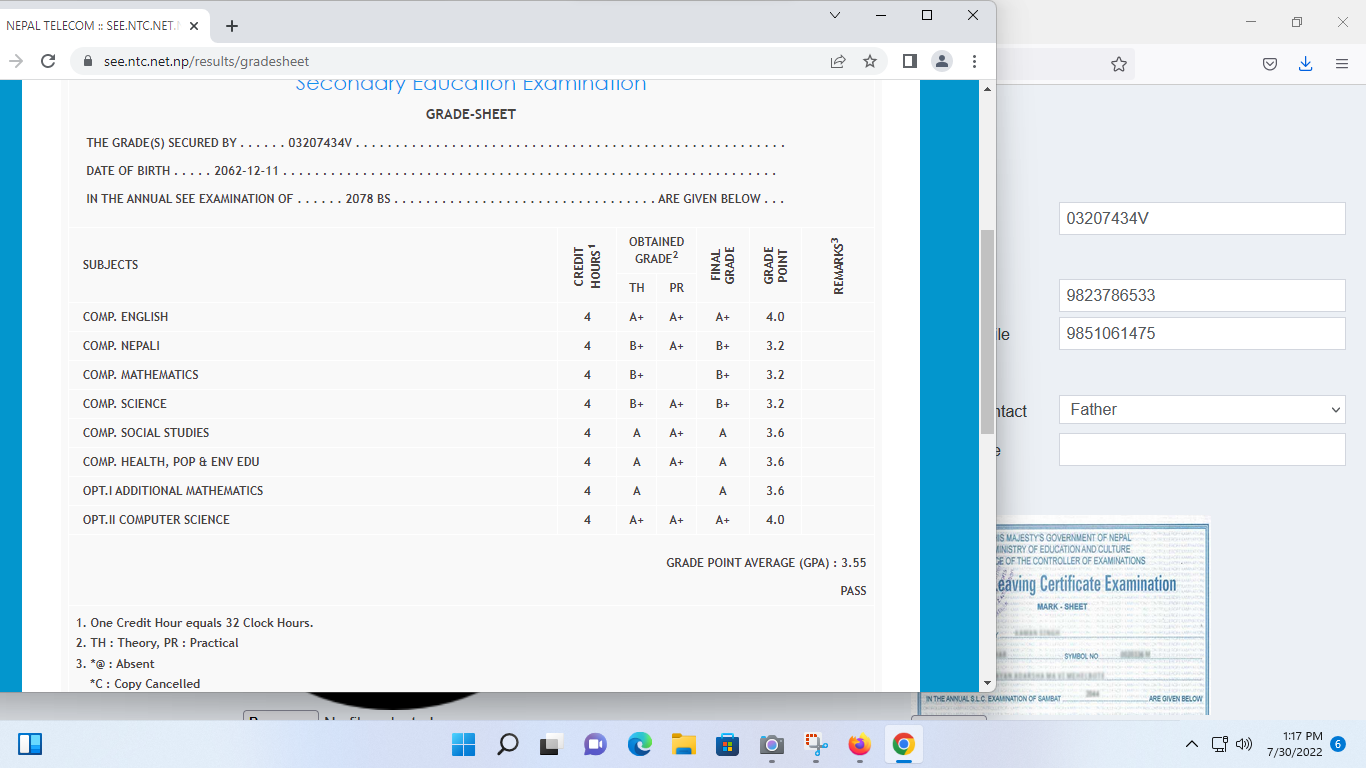This screenshot has height=768, width=1366.
Task: Click the Chrome page vertical scrollbar thumb
Action: [x=988, y=330]
